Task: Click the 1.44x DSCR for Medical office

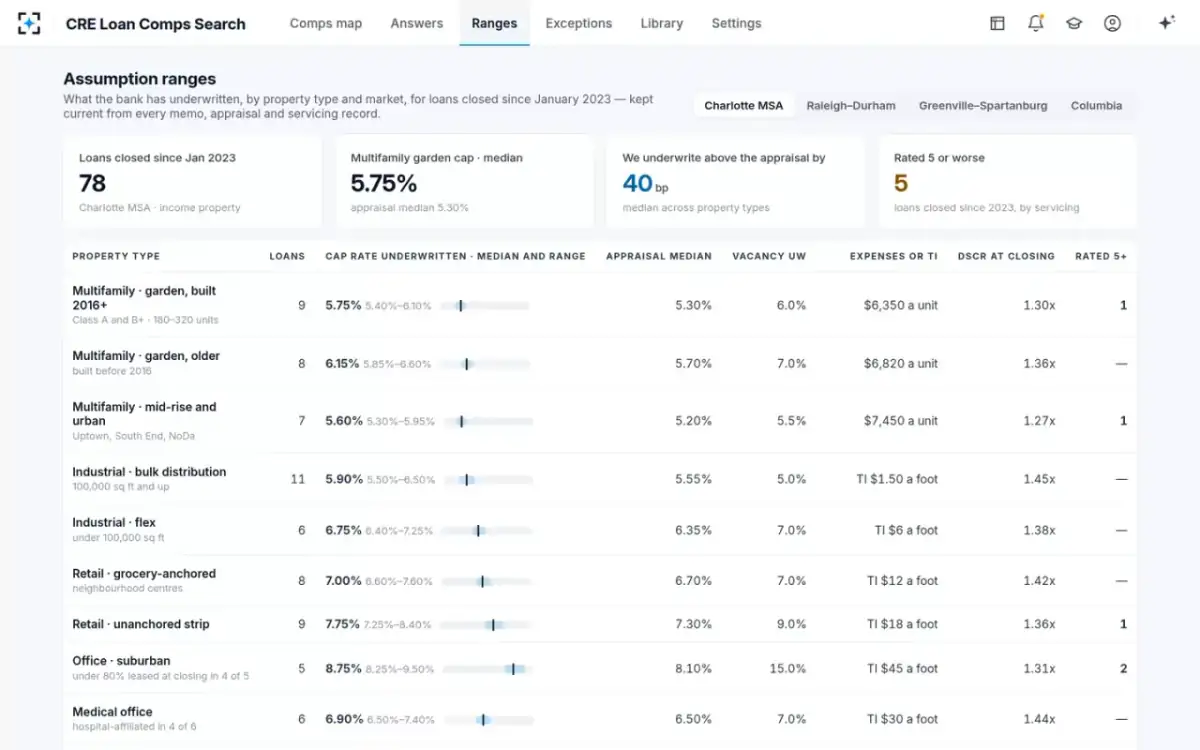Action: pyautogui.click(x=1039, y=720)
